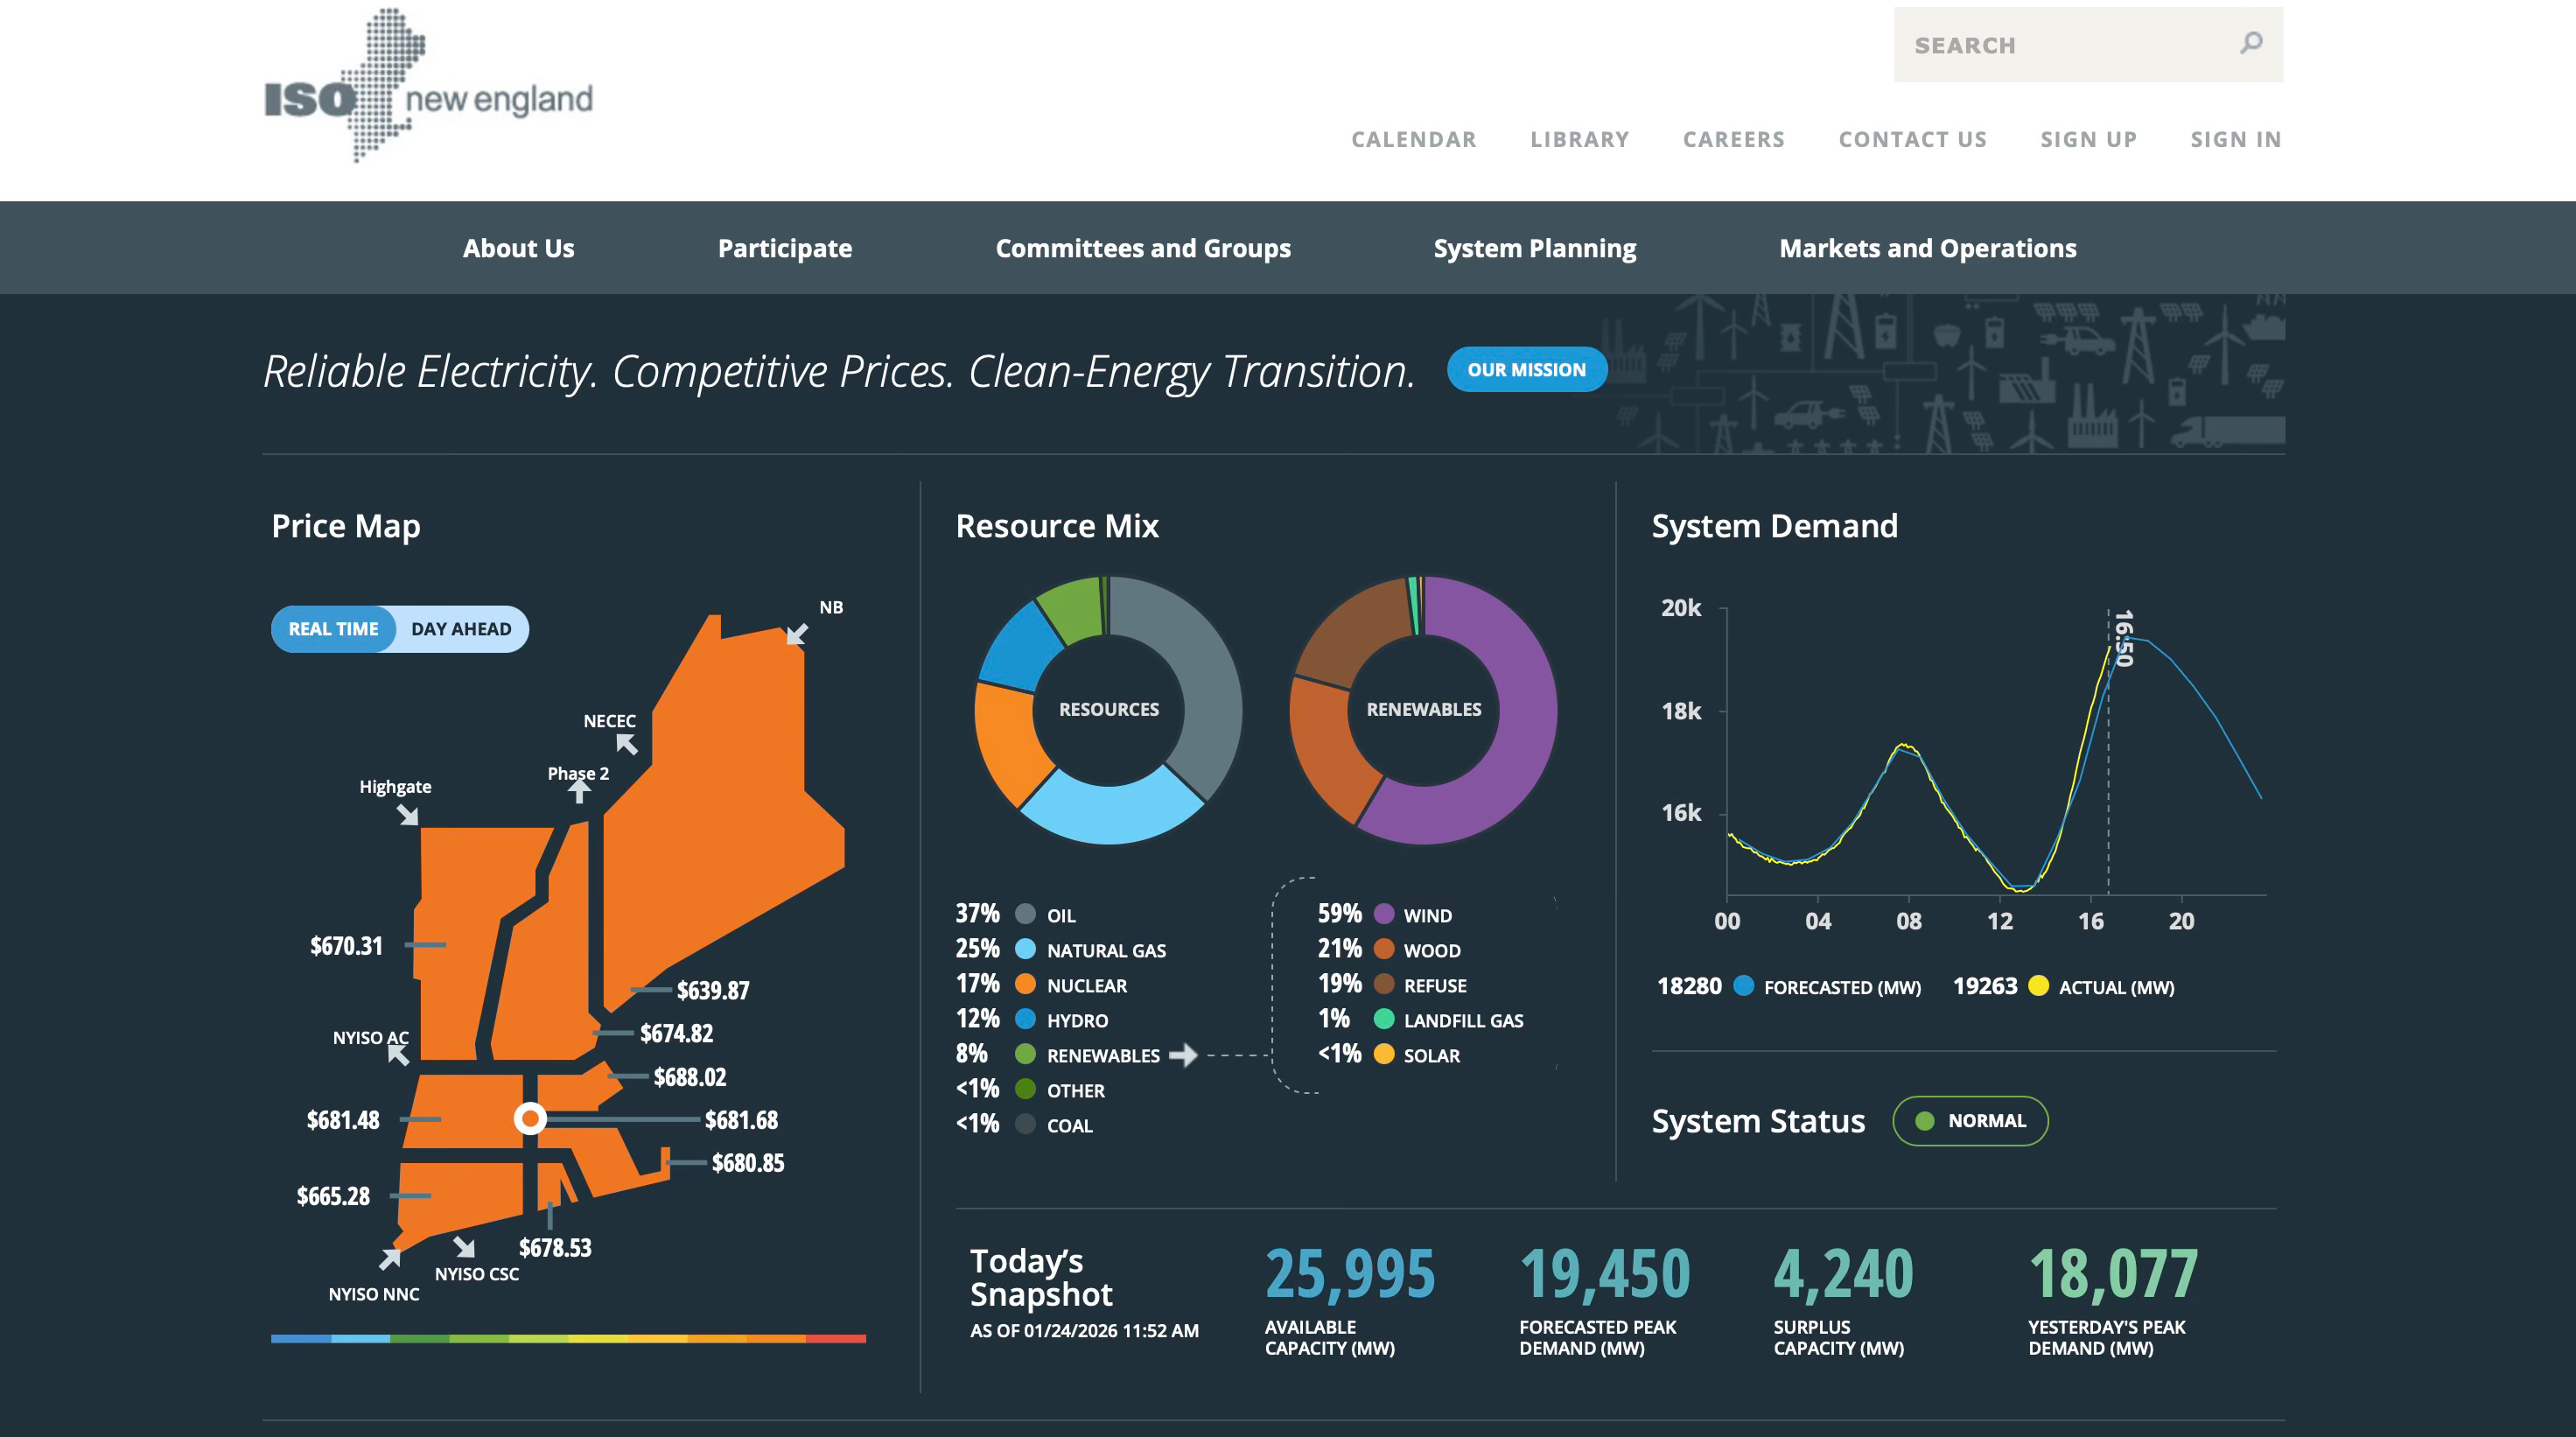Select Real Time price map view

tap(333, 629)
